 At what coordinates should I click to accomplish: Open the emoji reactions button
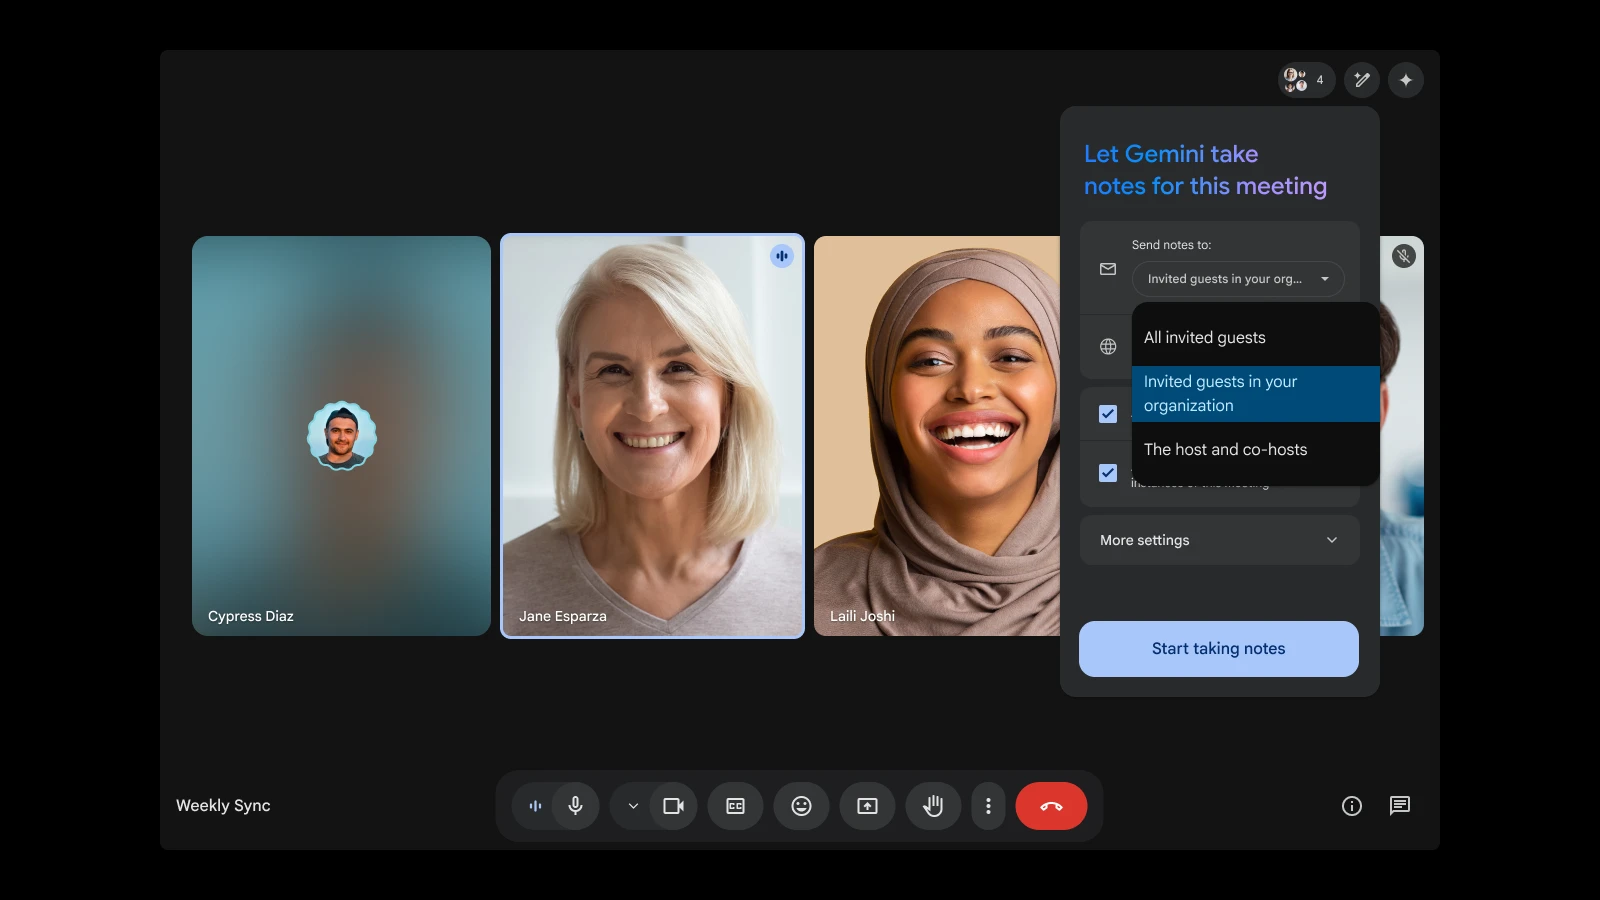[x=801, y=806]
